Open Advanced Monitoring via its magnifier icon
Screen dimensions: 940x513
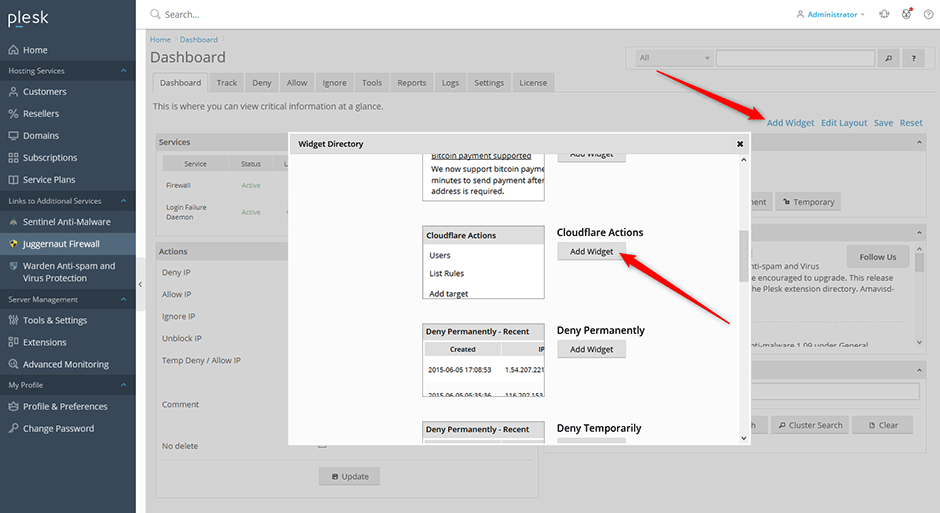coord(13,364)
